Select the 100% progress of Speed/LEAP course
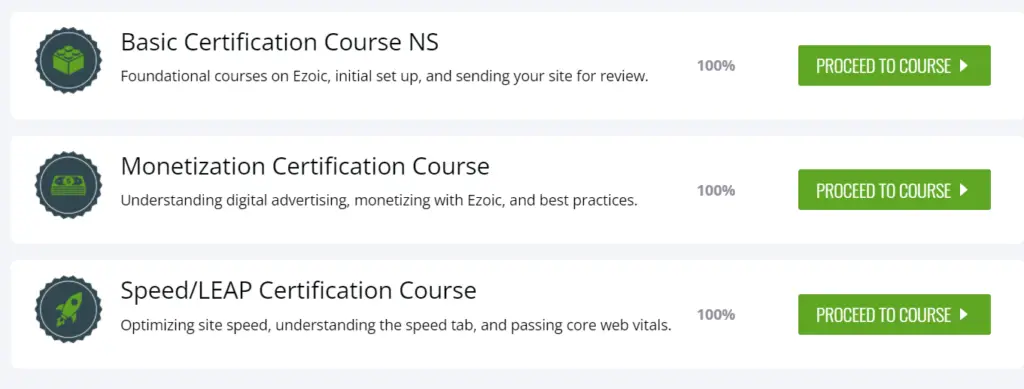The width and height of the screenshot is (1024, 389). 716,315
